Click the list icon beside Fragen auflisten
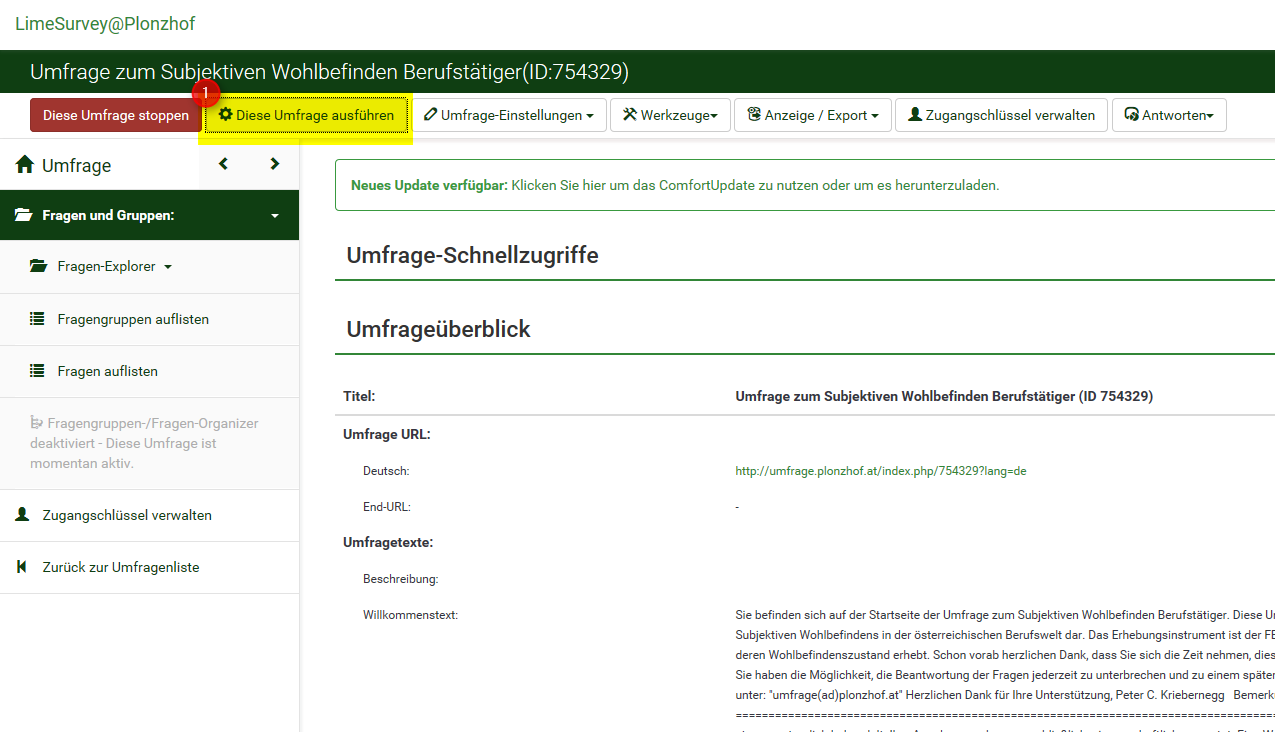Screen dimensions: 1275x732 click(38, 371)
